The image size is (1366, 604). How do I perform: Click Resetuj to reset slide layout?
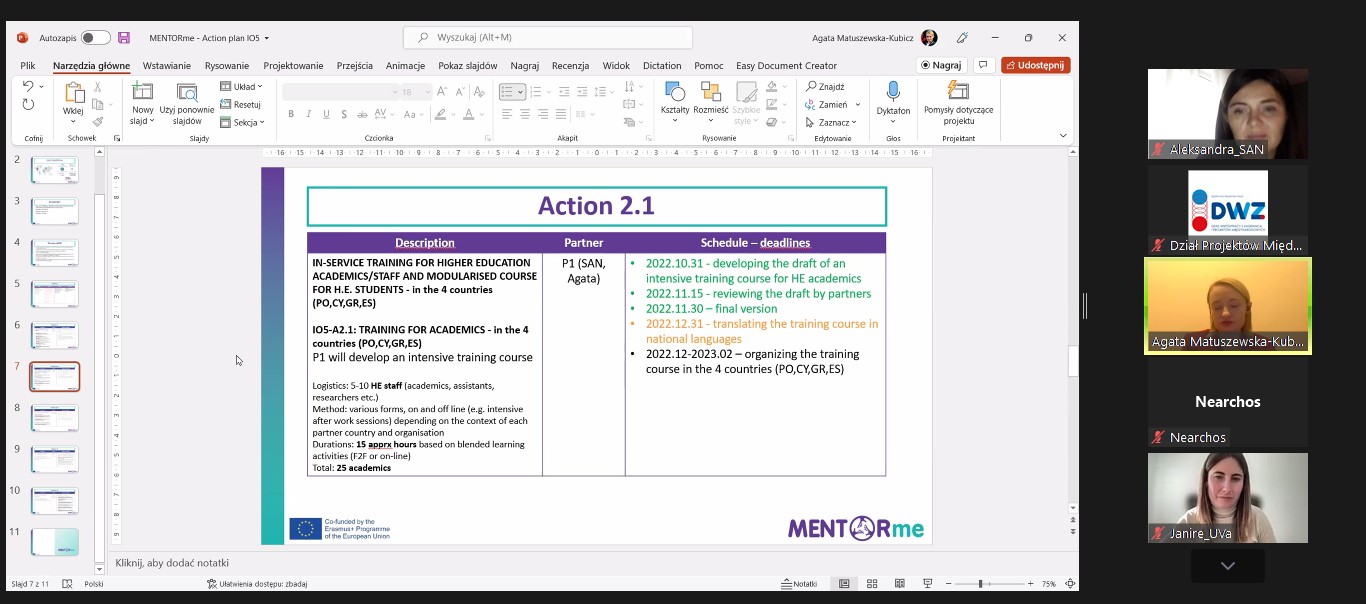[241, 104]
